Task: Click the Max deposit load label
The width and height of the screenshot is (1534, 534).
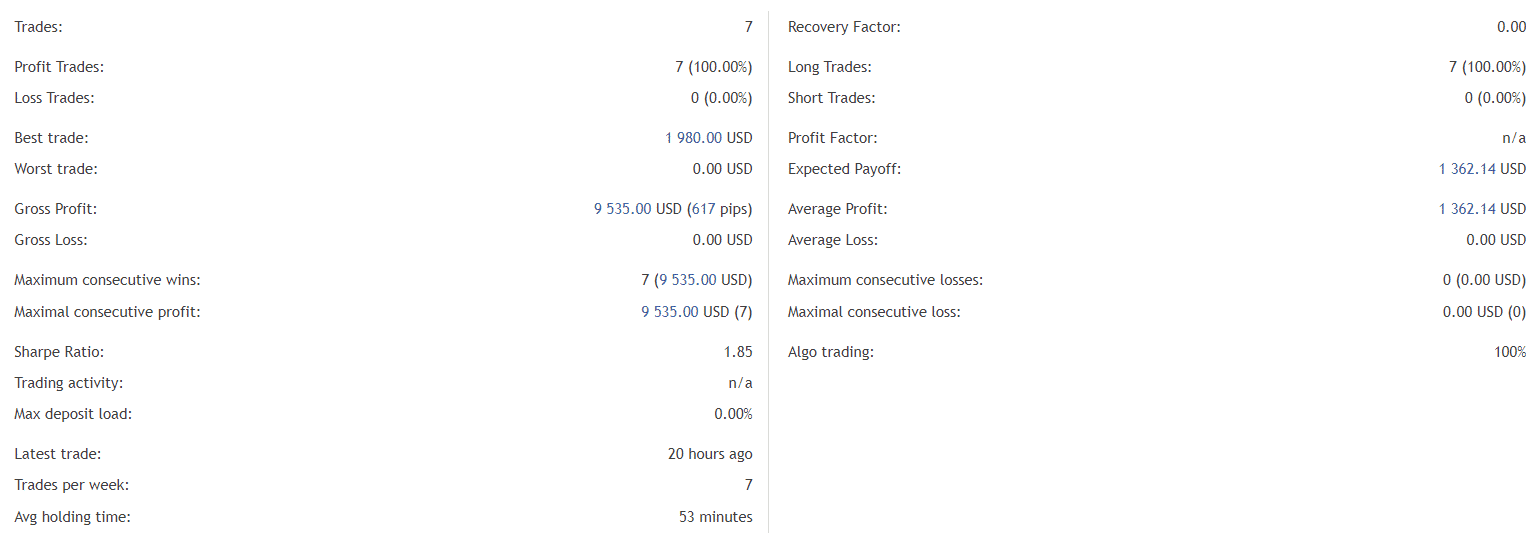Action: click(73, 414)
